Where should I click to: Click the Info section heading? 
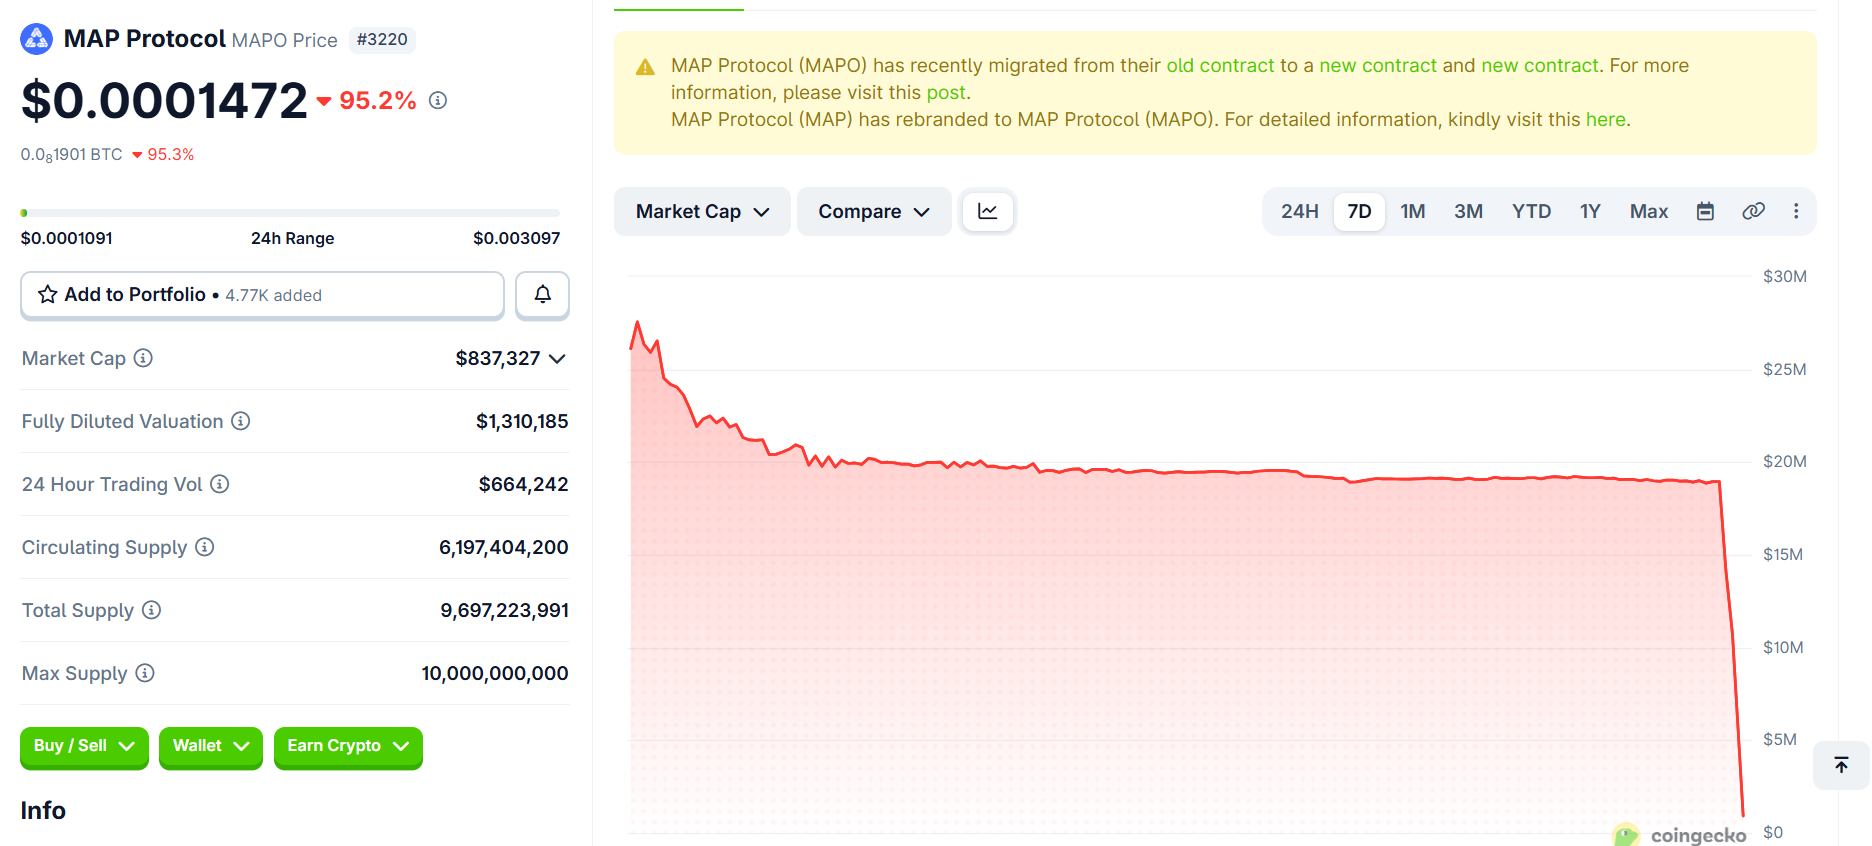pyautogui.click(x=43, y=811)
